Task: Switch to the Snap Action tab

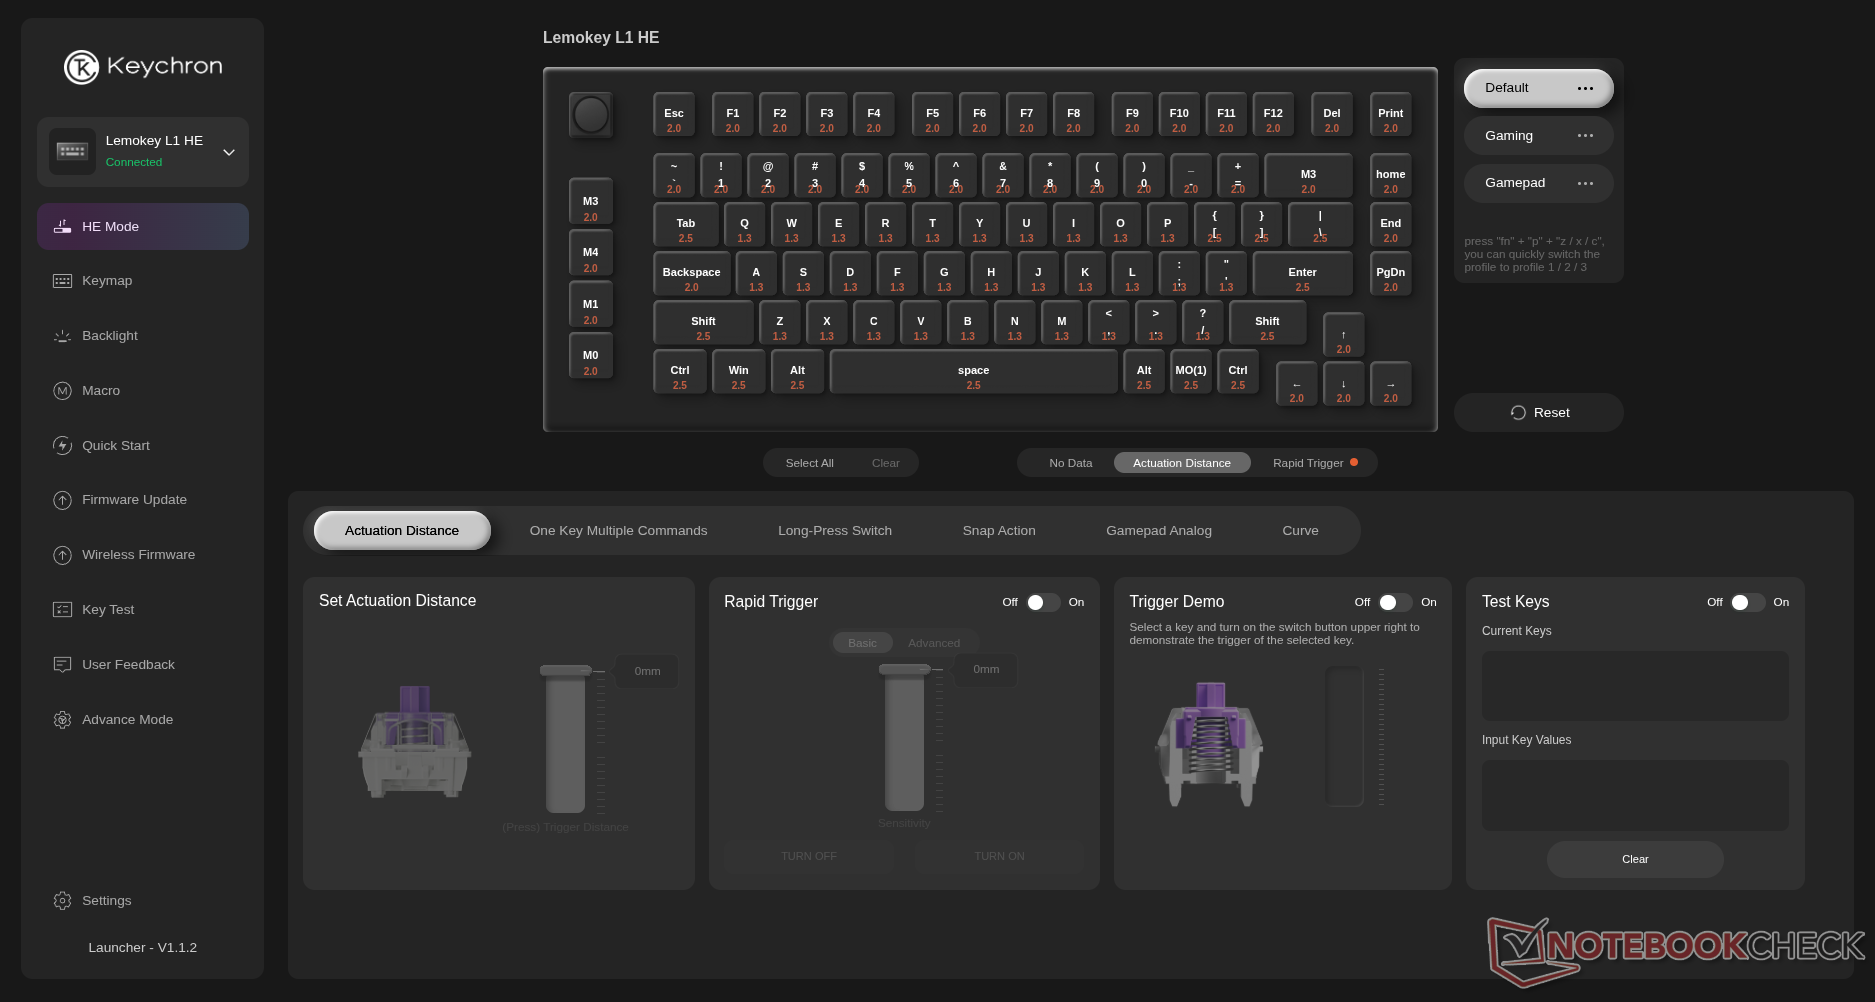Action: [999, 531]
